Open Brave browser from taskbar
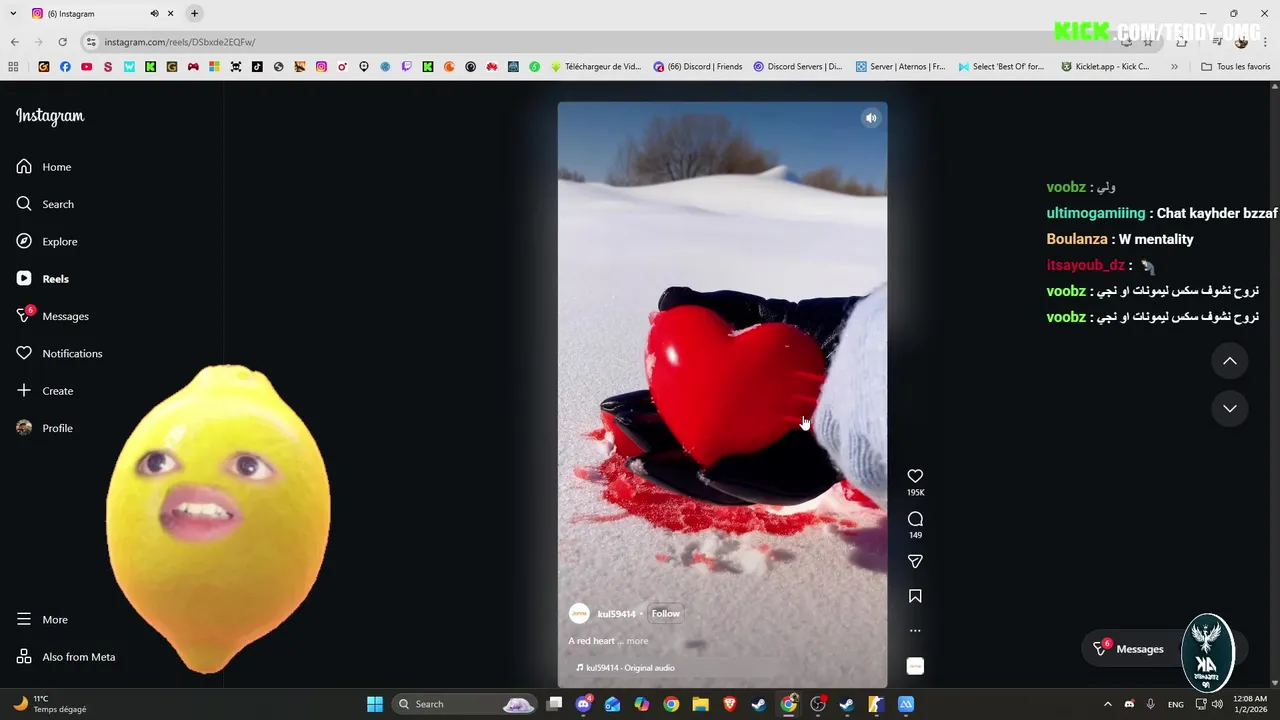1280x720 pixels. (729, 704)
